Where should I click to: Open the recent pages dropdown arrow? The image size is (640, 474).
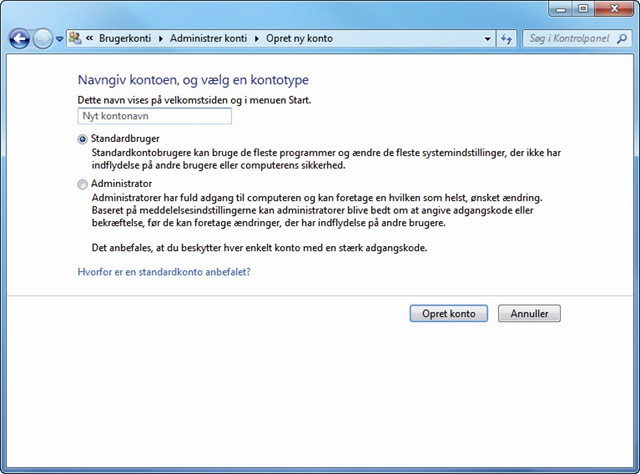(60, 39)
